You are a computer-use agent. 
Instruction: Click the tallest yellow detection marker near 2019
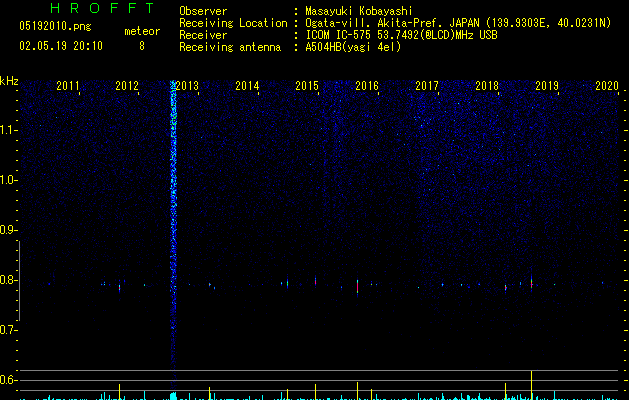coord(532,385)
